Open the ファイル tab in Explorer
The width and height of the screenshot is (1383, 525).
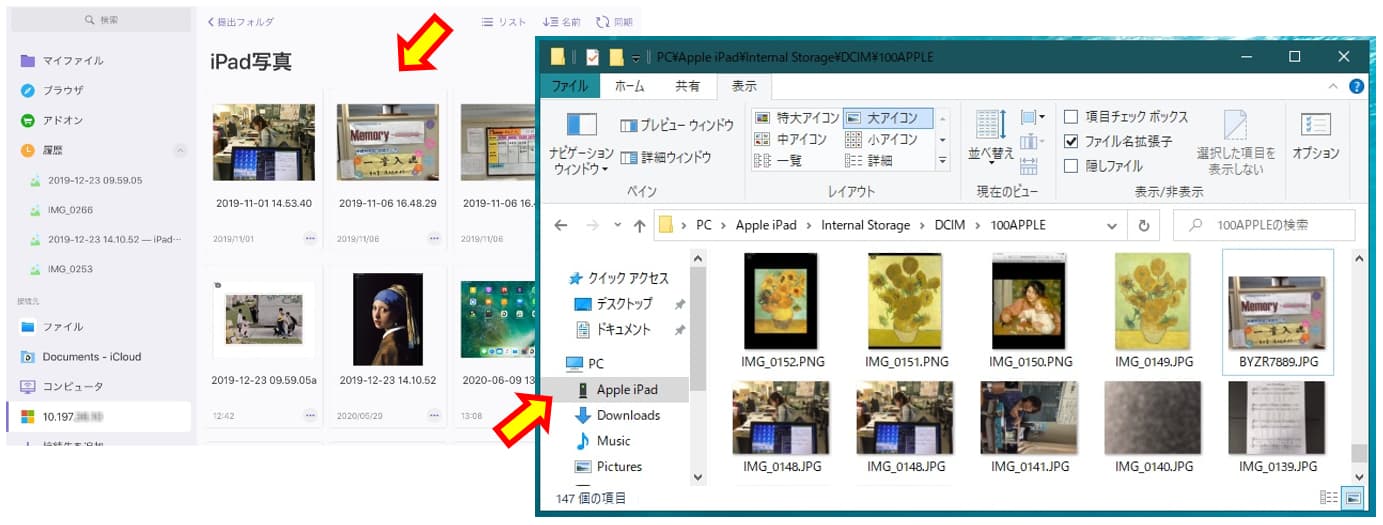(x=570, y=87)
